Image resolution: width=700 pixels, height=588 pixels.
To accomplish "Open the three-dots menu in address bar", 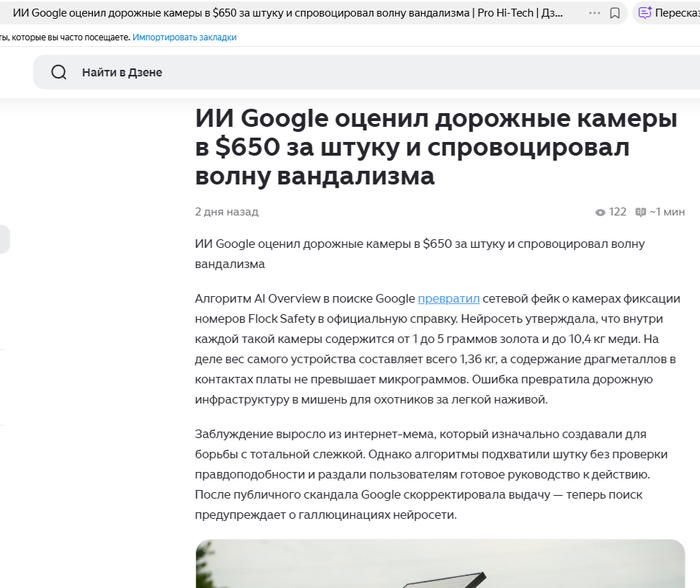I will (x=594, y=13).
